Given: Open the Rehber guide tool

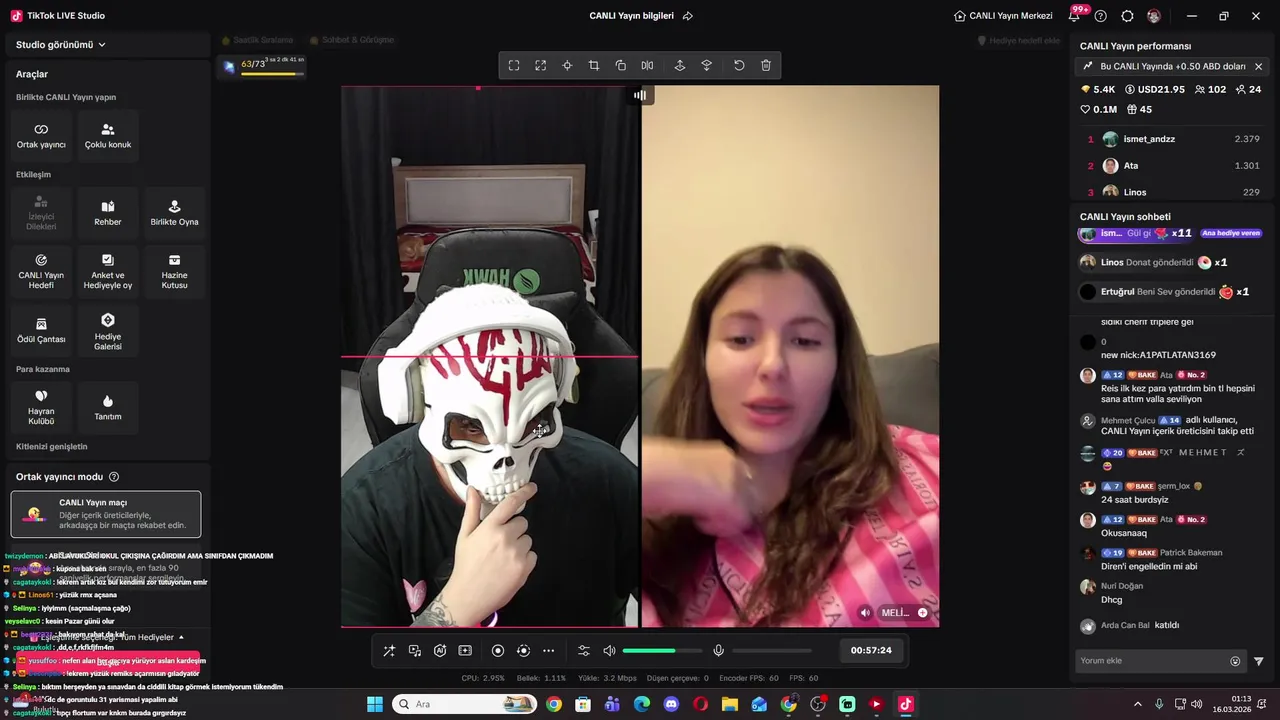Looking at the screenshot, I should coord(108,213).
